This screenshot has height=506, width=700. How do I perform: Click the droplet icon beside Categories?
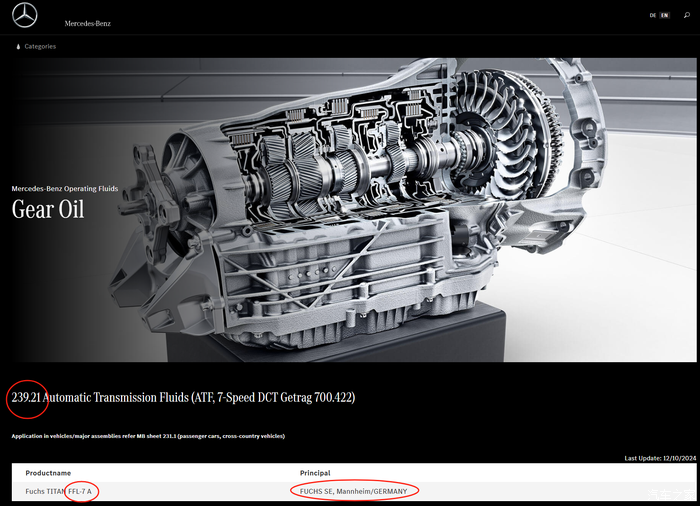point(18,47)
